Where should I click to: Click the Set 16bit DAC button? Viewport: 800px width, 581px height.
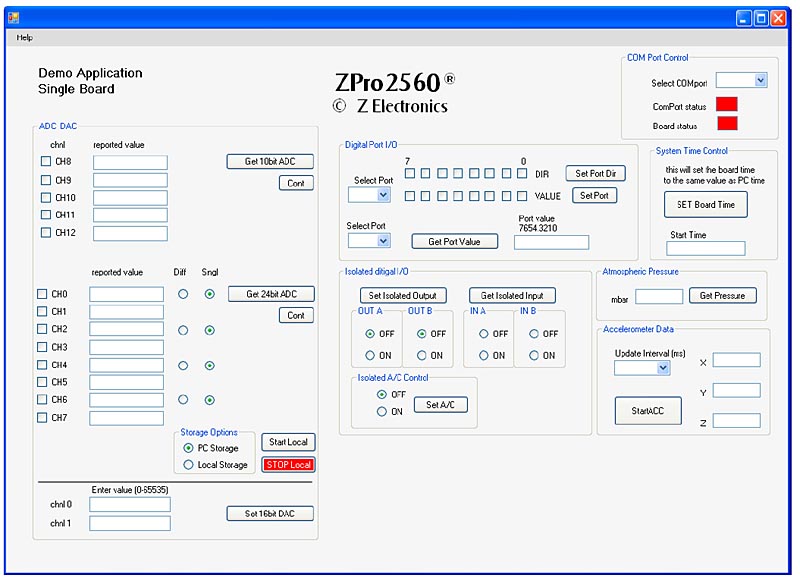270,513
